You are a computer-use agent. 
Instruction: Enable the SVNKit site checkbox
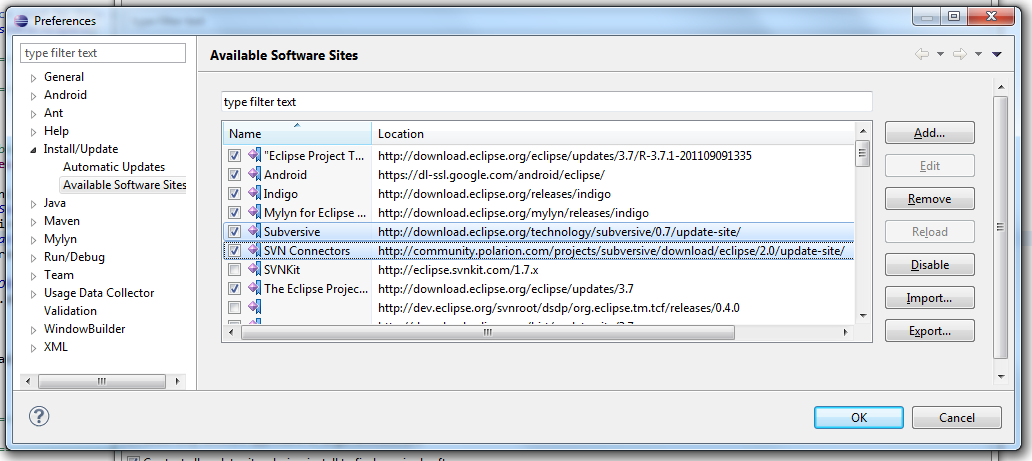(234, 270)
